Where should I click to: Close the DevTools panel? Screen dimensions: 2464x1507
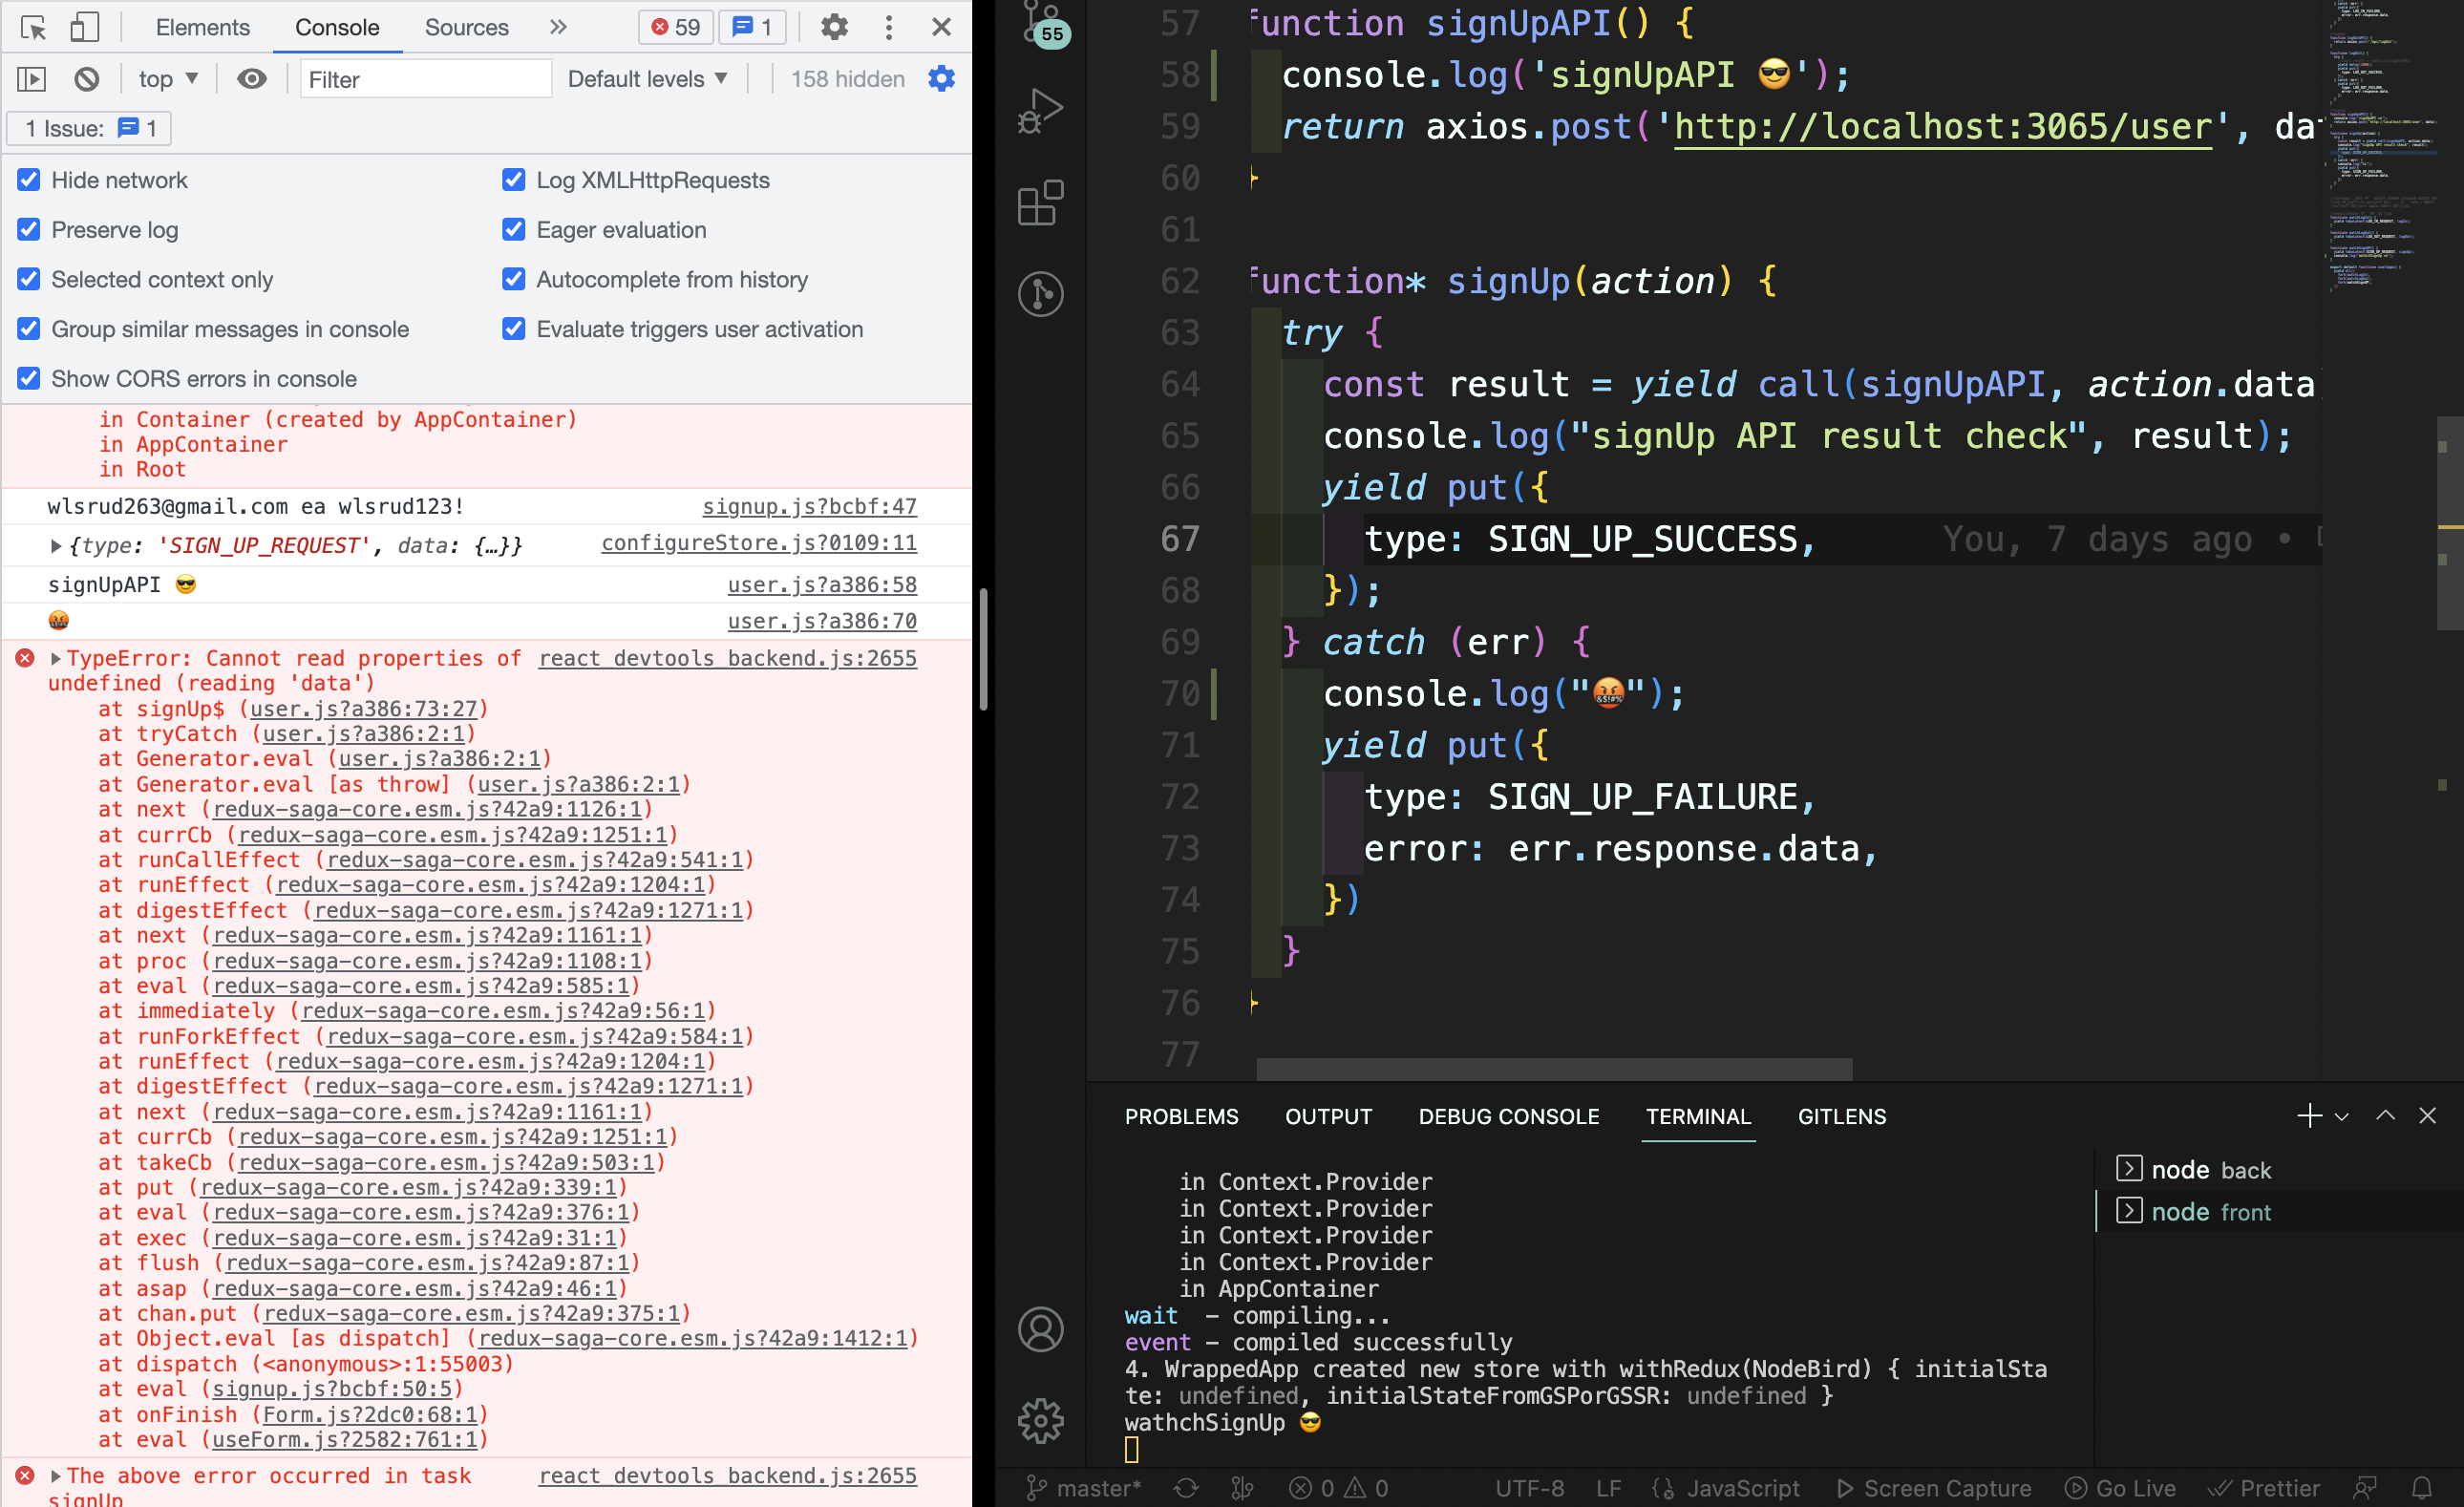(941, 27)
